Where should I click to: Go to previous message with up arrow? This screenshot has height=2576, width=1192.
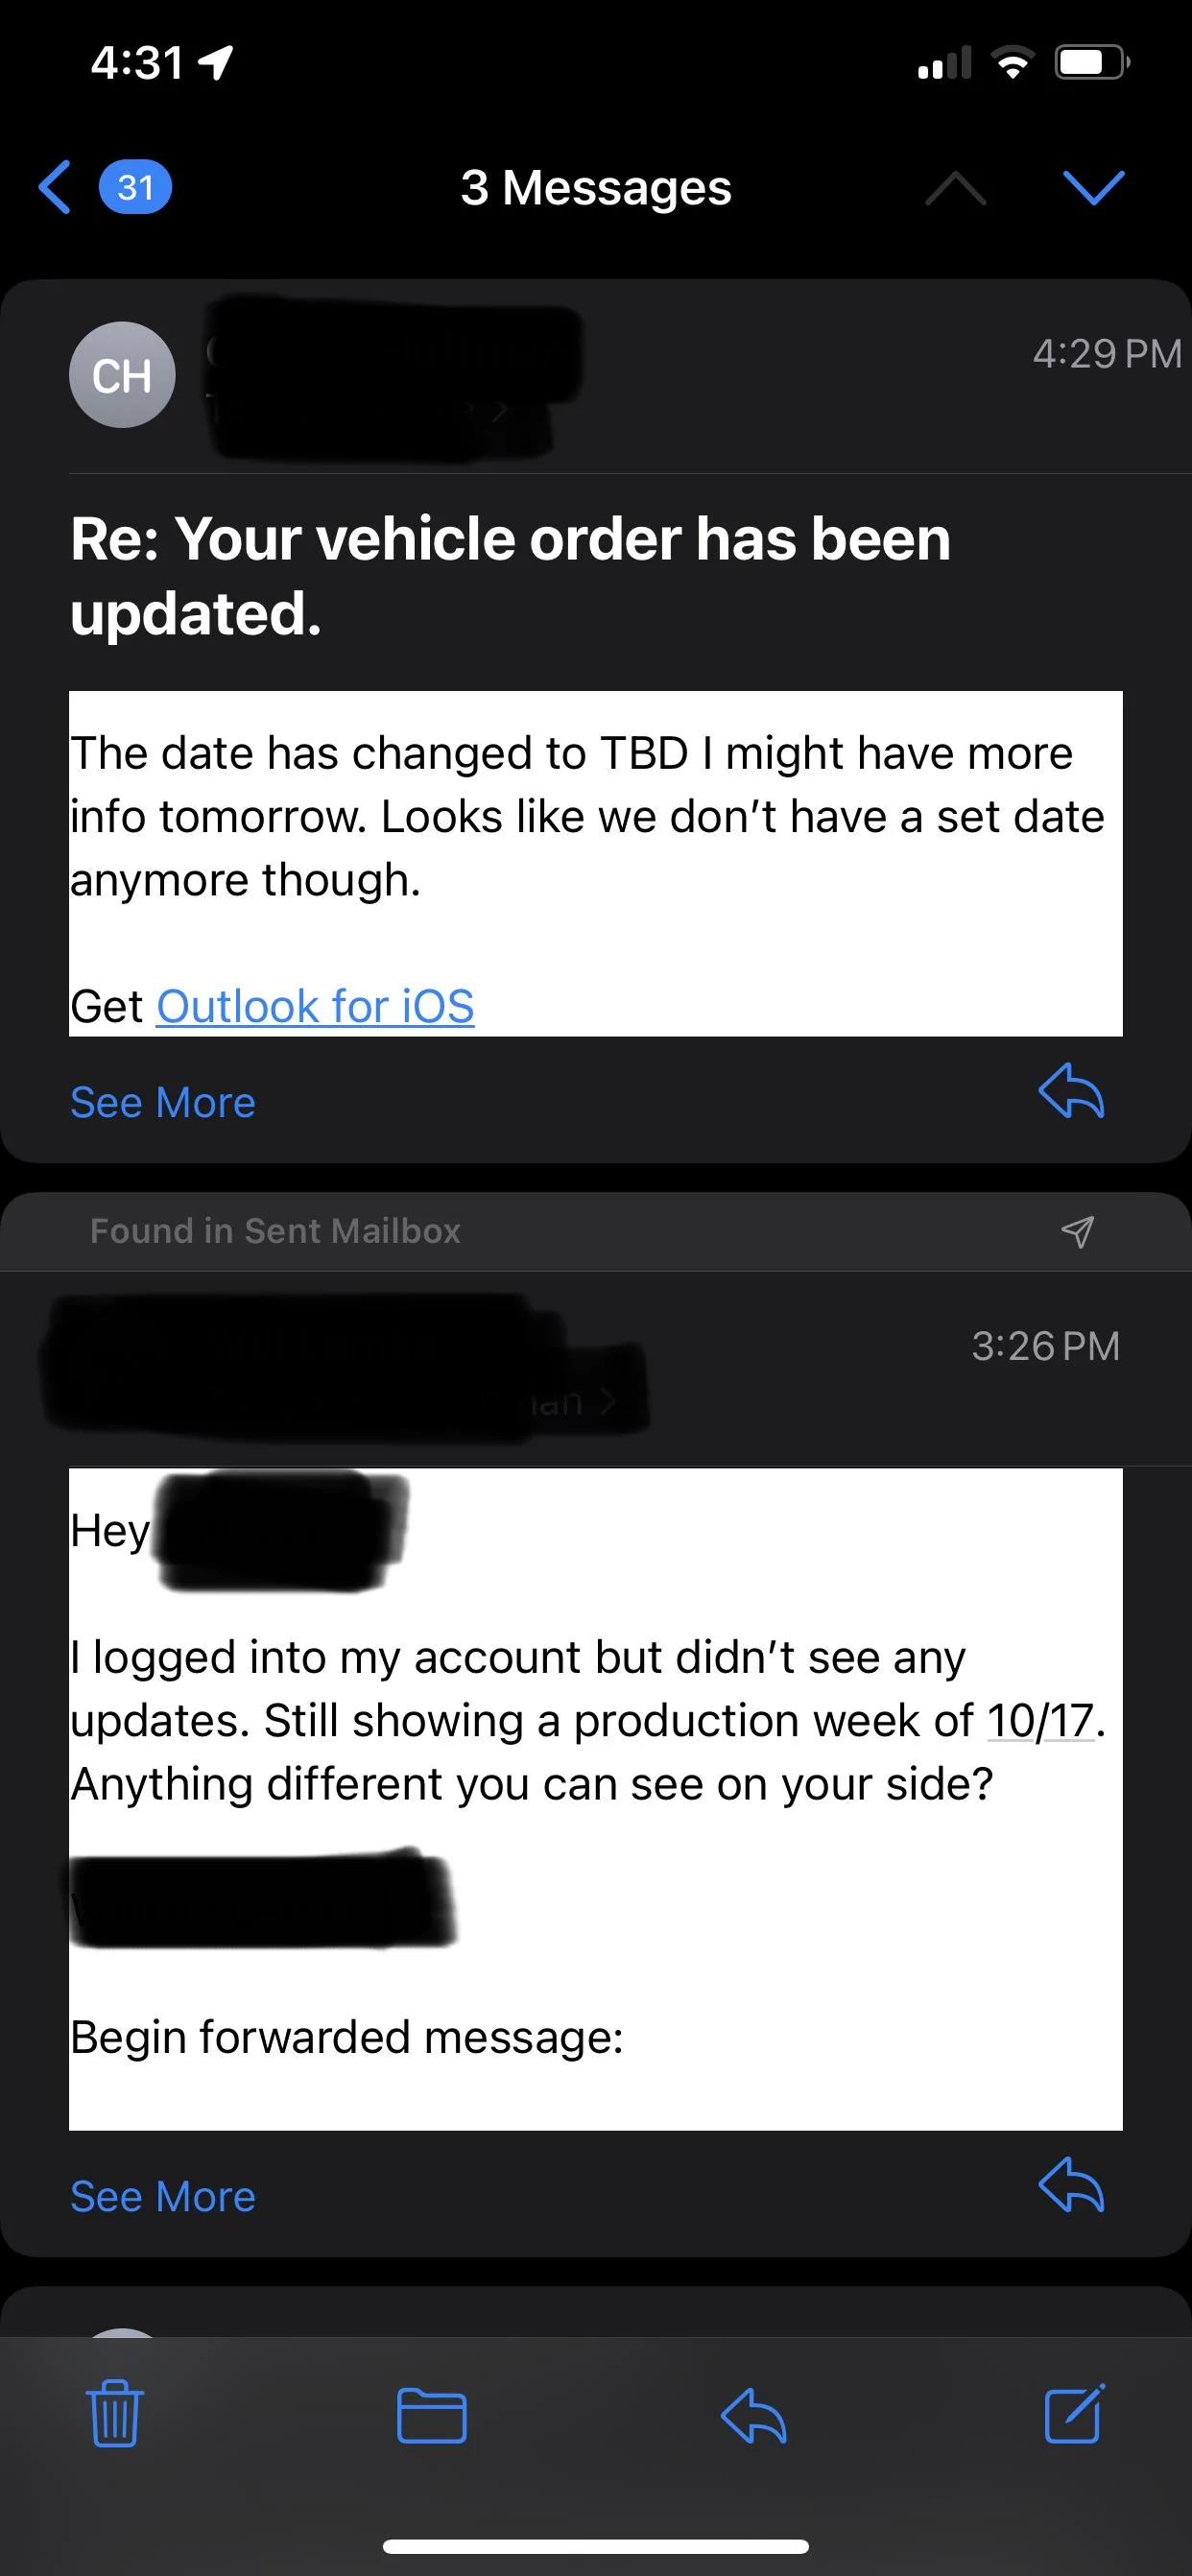(x=955, y=187)
